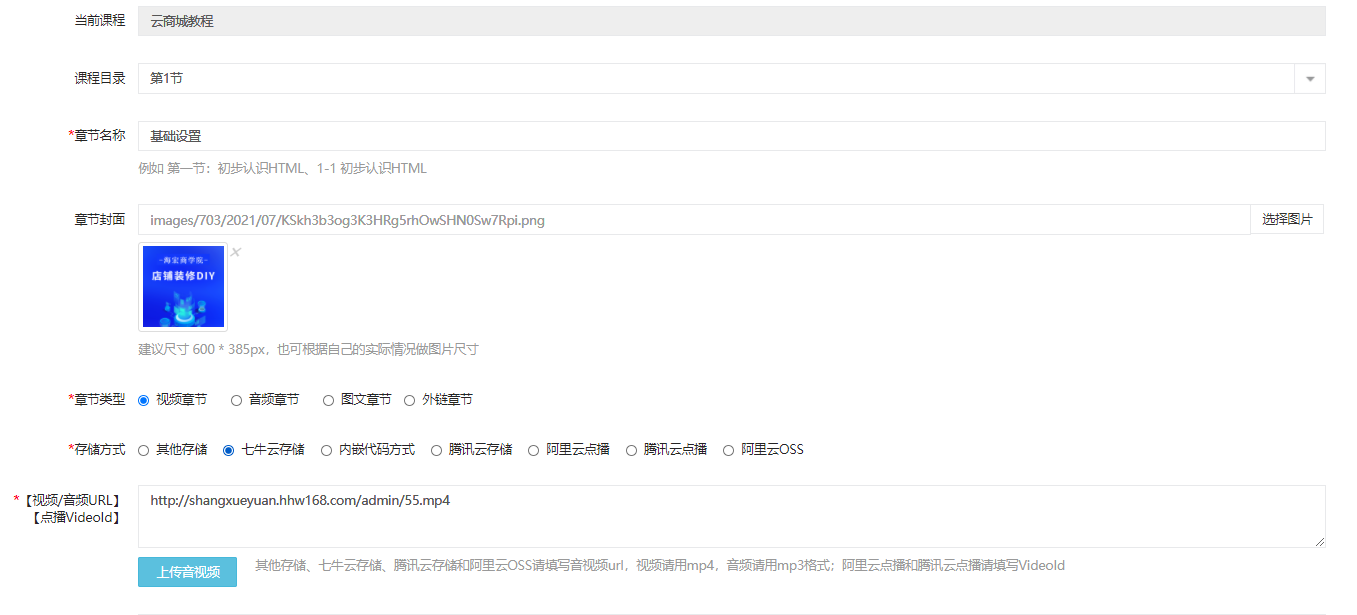Screen dimensions: 1357x615
Task: Choose 阿里云OSS storage option
Action: tap(729, 450)
